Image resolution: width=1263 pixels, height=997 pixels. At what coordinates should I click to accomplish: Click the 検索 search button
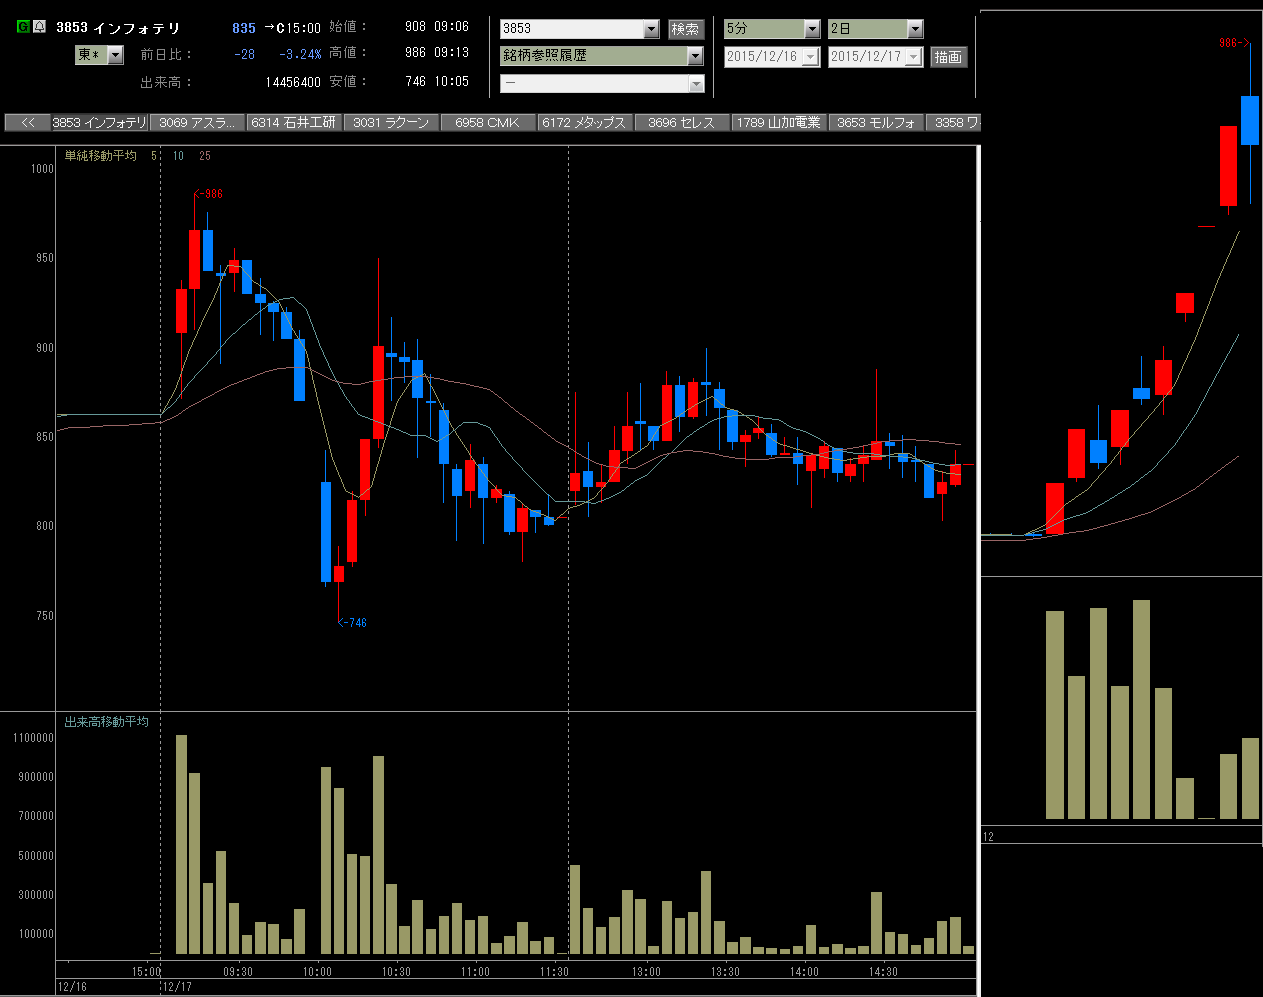point(686,29)
